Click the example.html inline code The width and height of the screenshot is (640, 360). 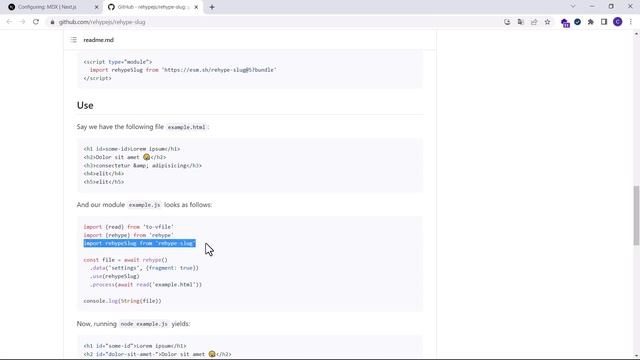click(x=186, y=127)
